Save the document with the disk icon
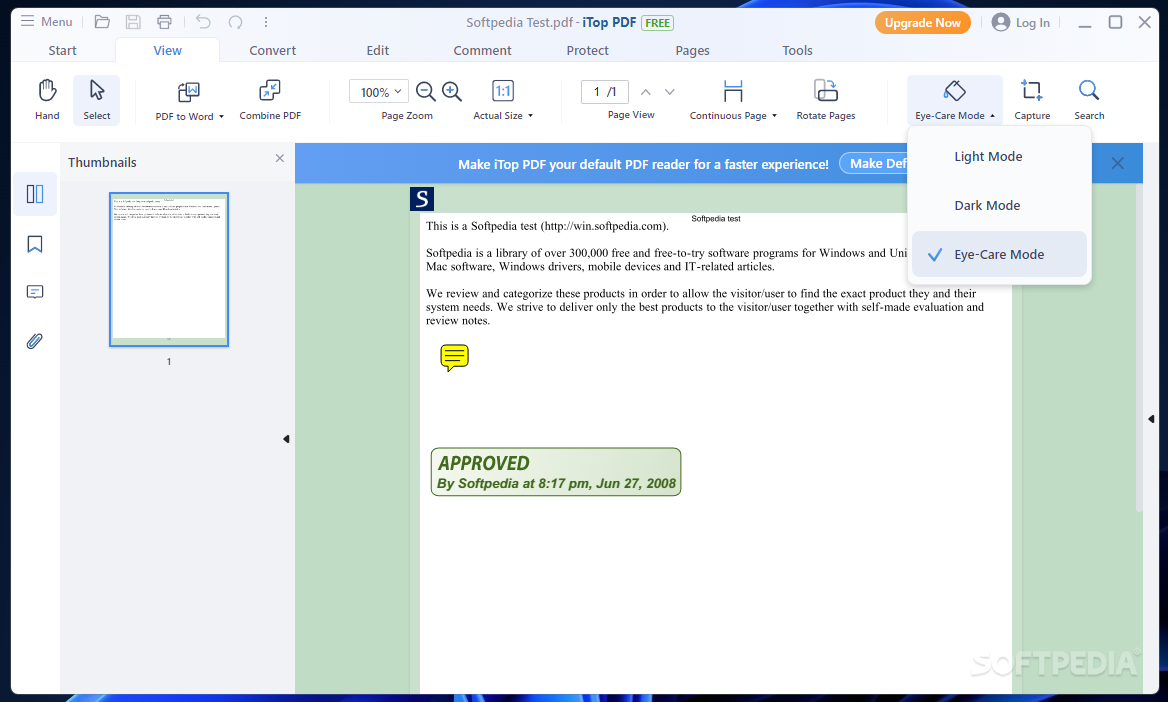Viewport: 1168px width, 702px height. (x=133, y=22)
